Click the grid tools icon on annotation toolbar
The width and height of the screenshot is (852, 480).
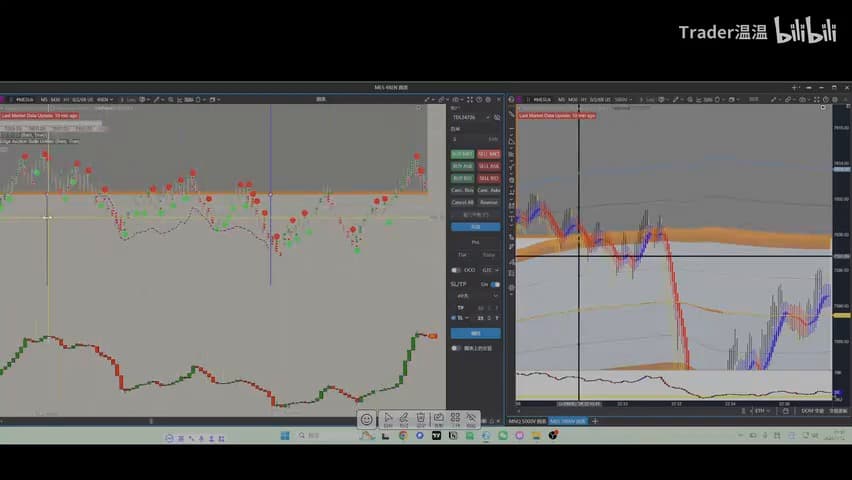[x=455, y=419]
